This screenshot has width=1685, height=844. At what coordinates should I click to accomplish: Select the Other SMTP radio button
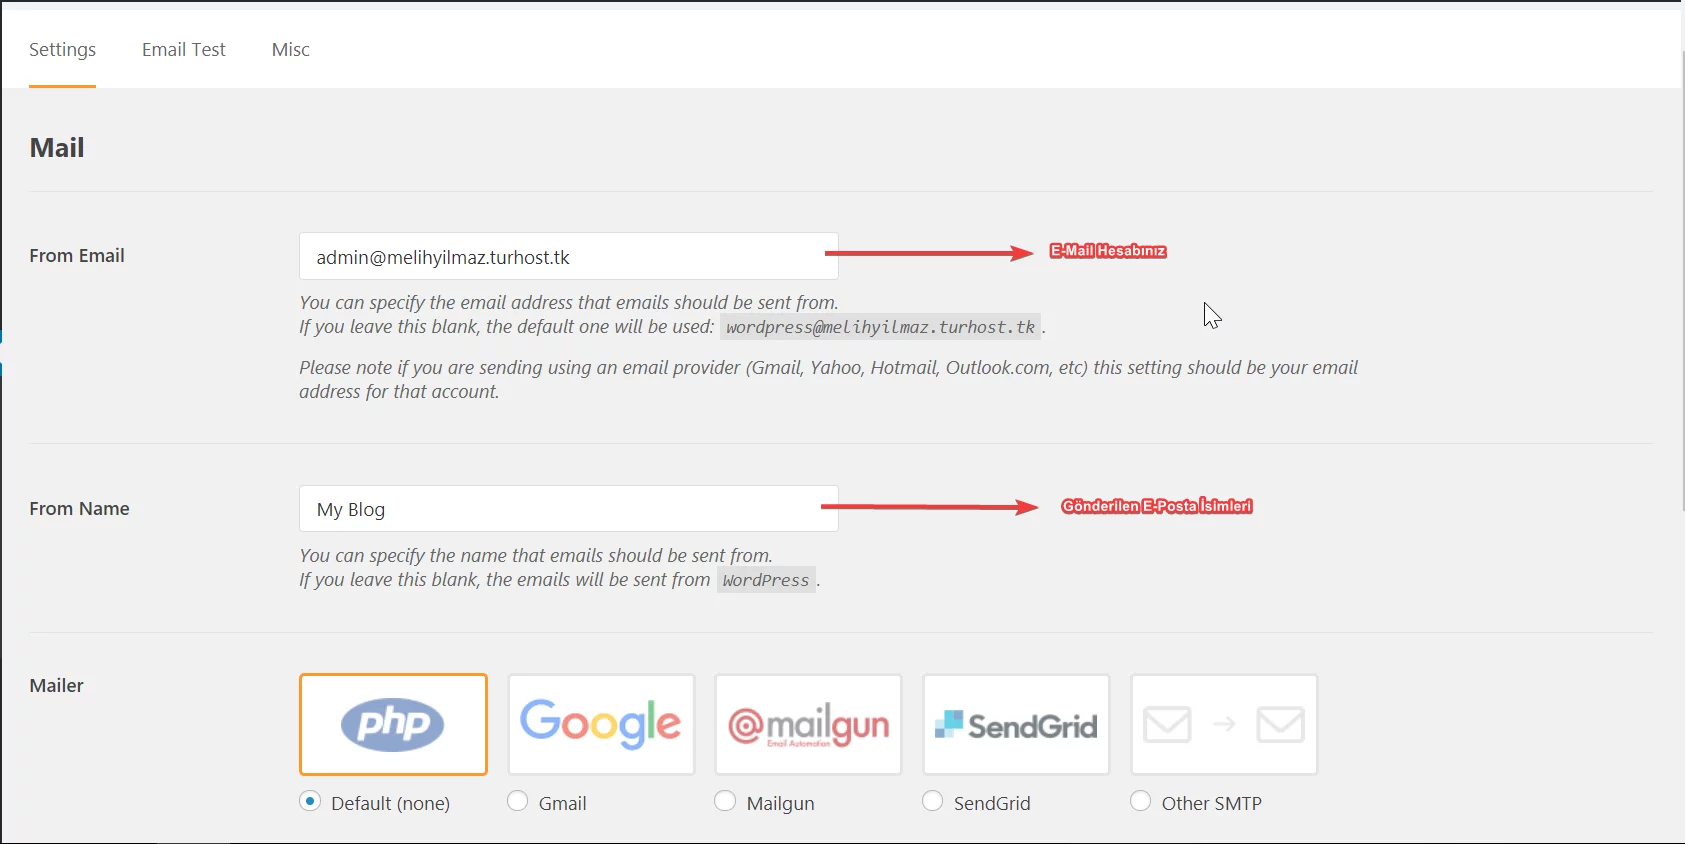click(1141, 801)
